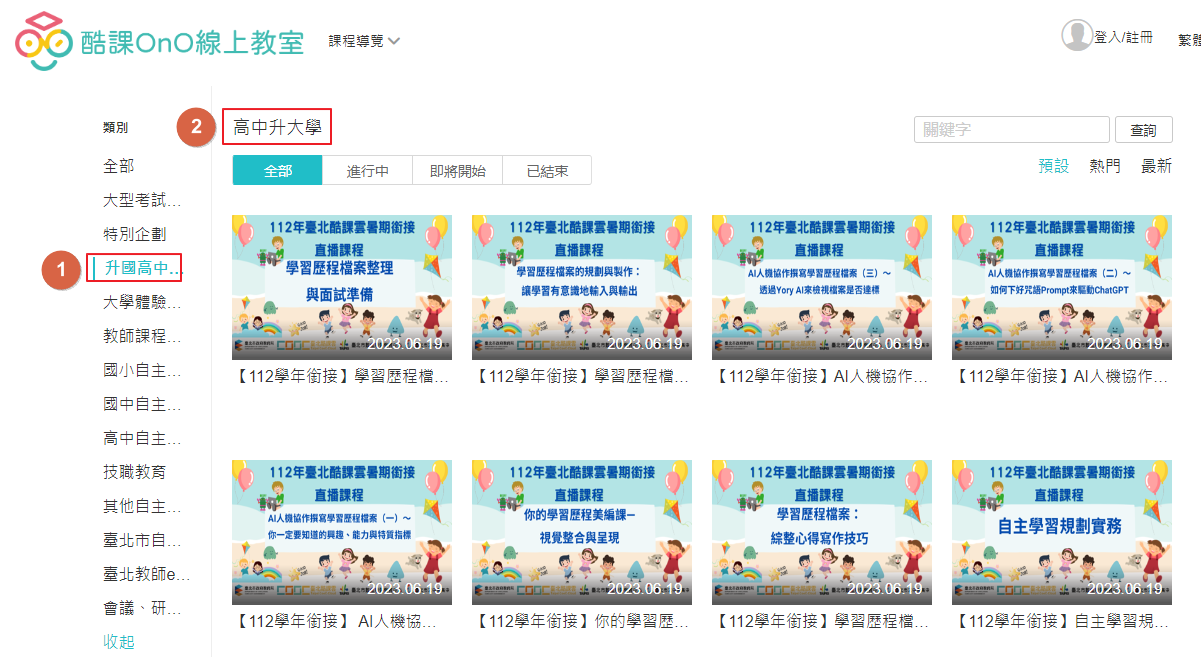Open the 課程導覽 dropdown menu
This screenshot has height=657, width=1201.
[x=365, y=41]
